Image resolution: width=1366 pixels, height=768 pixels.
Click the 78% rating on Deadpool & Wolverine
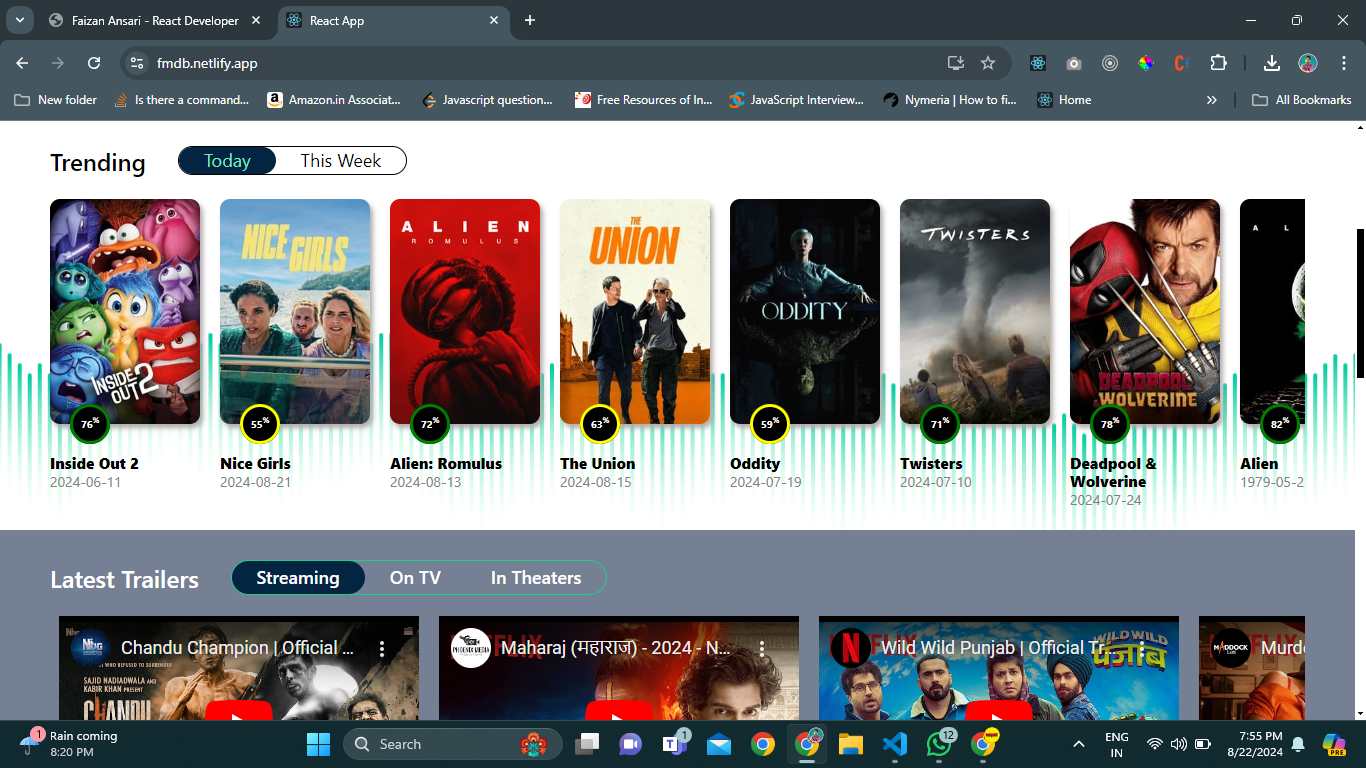(1110, 424)
